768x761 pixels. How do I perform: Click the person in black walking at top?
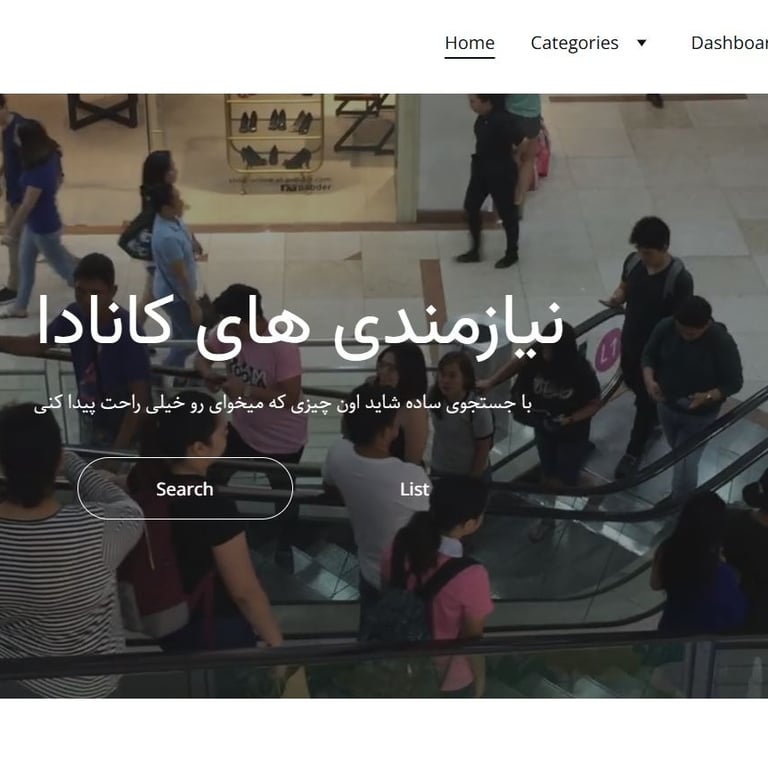tap(492, 179)
